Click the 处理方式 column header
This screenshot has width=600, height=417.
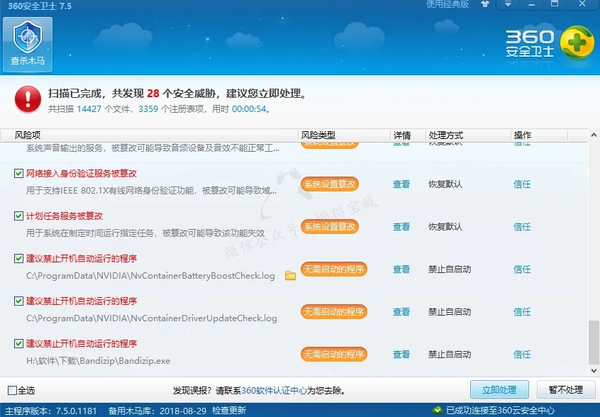pyautogui.click(x=446, y=134)
